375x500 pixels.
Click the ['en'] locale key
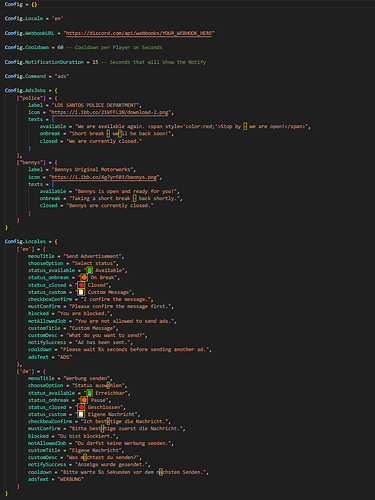coord(25,249)
